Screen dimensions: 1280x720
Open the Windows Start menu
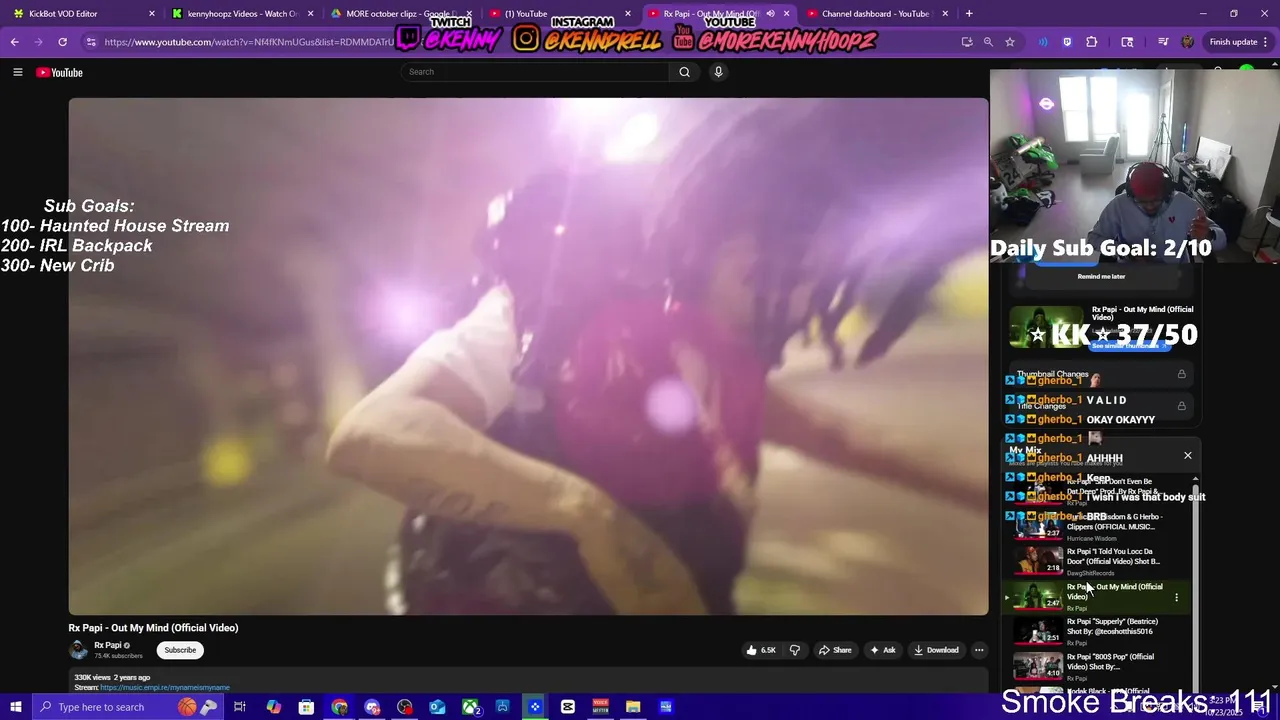pos(15,707)
